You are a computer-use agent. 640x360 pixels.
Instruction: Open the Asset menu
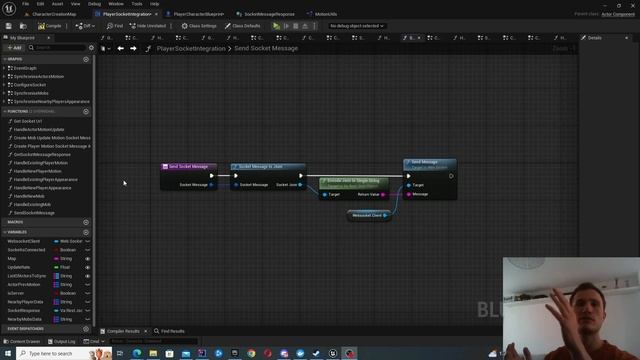57,4
